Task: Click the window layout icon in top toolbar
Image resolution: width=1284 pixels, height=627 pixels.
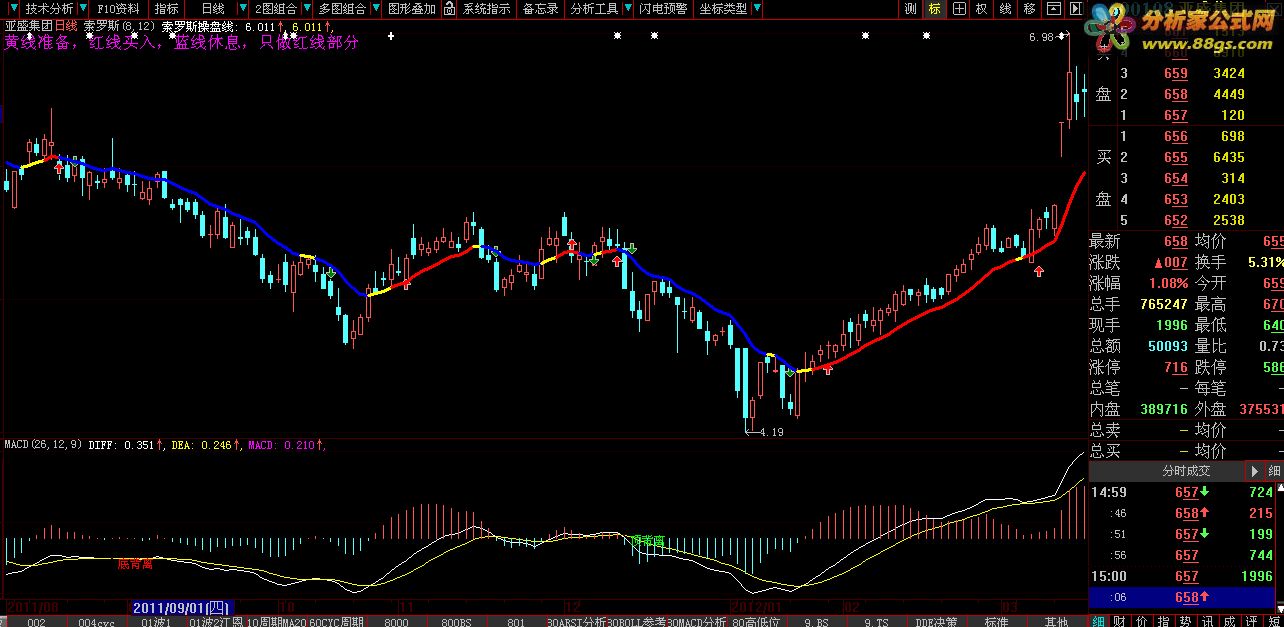Action: tap(1054, 9)
